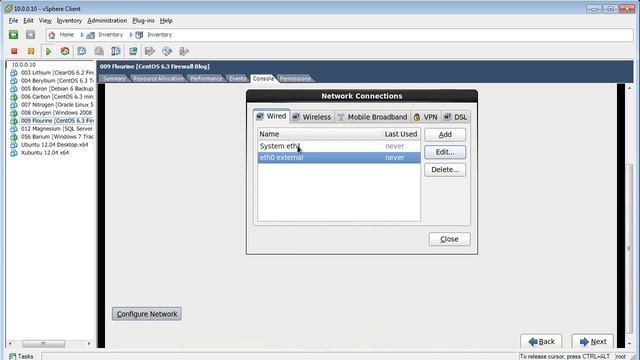Click the orange Suspend toolbar icon
The height and width of the screenshot is (360, 640).
[31, 51]
